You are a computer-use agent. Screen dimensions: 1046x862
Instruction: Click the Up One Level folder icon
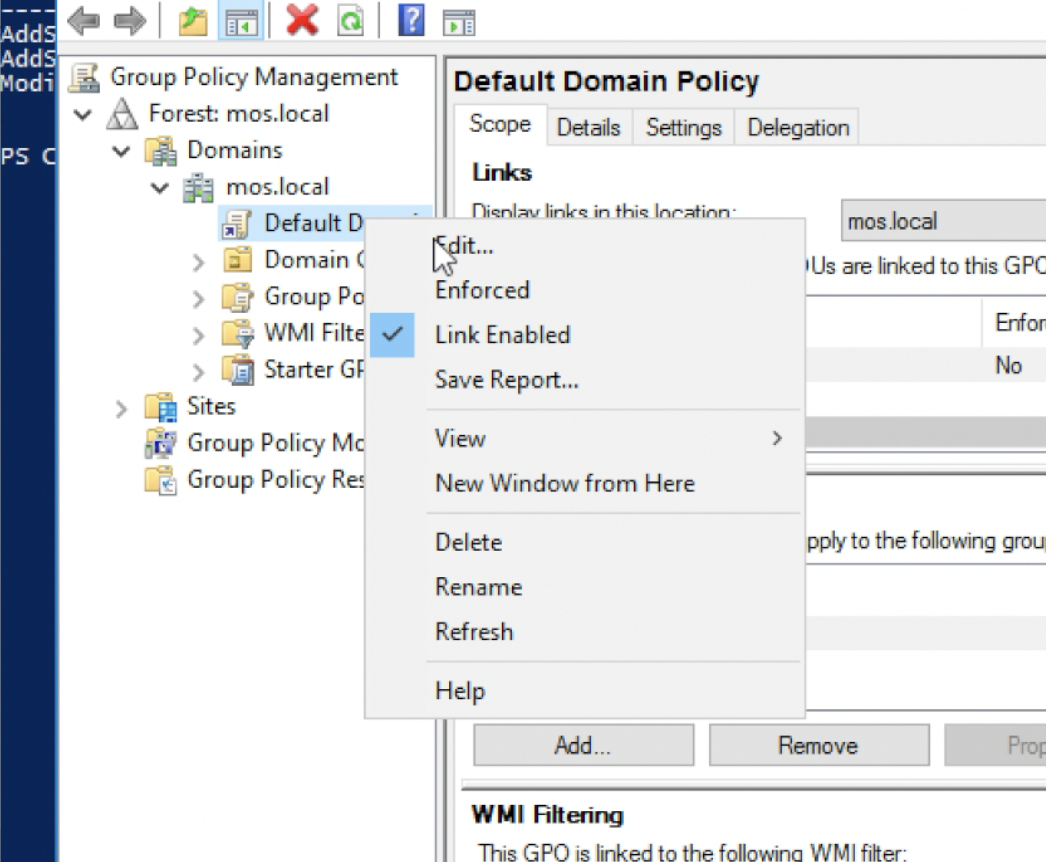click(x=192, y=21)
